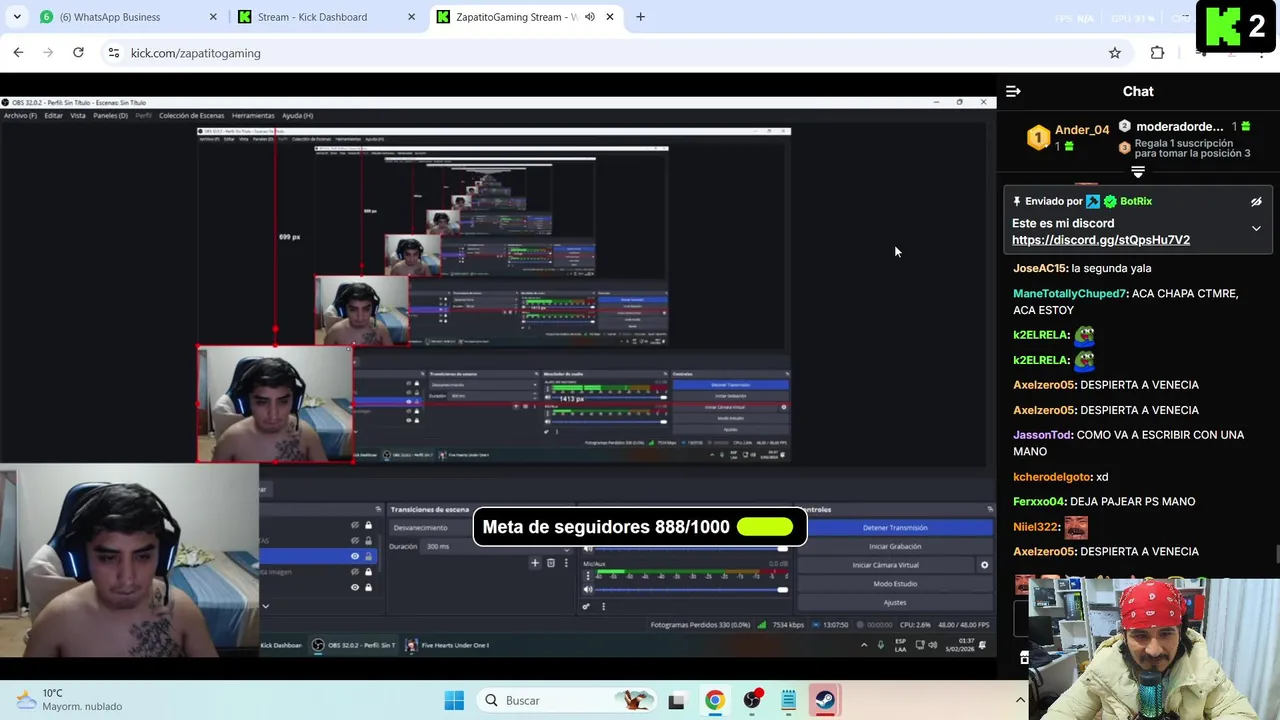Open moderadorde... in leaderboard second place
The height and width of the screenshot is (720, 1280).
click(1180, 127)
